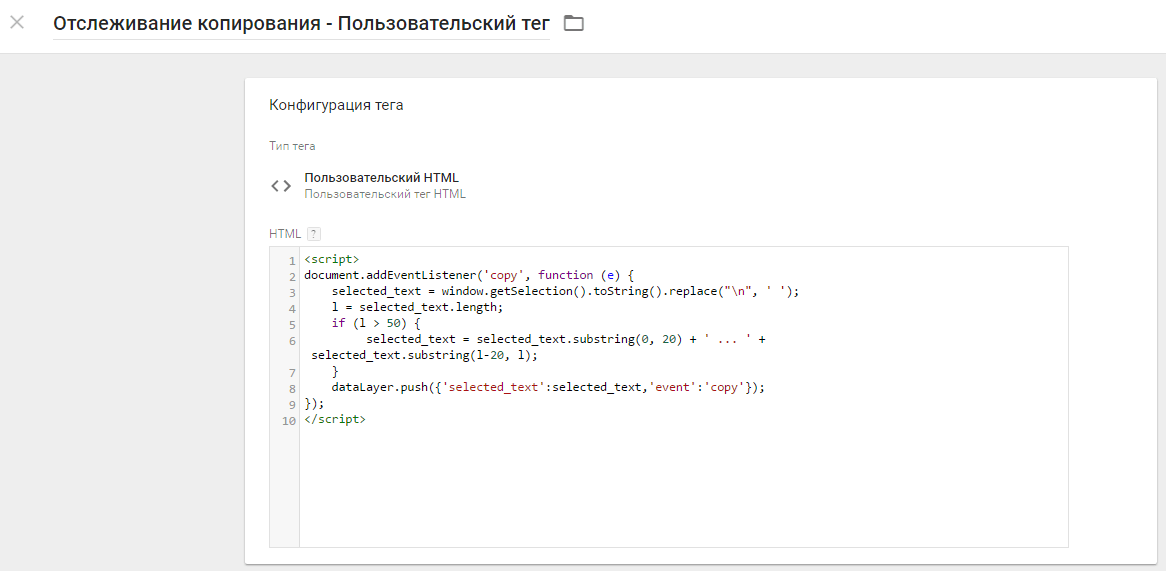Click the empty area below the code
The image size is (1166, 571).
pos(683,487)
